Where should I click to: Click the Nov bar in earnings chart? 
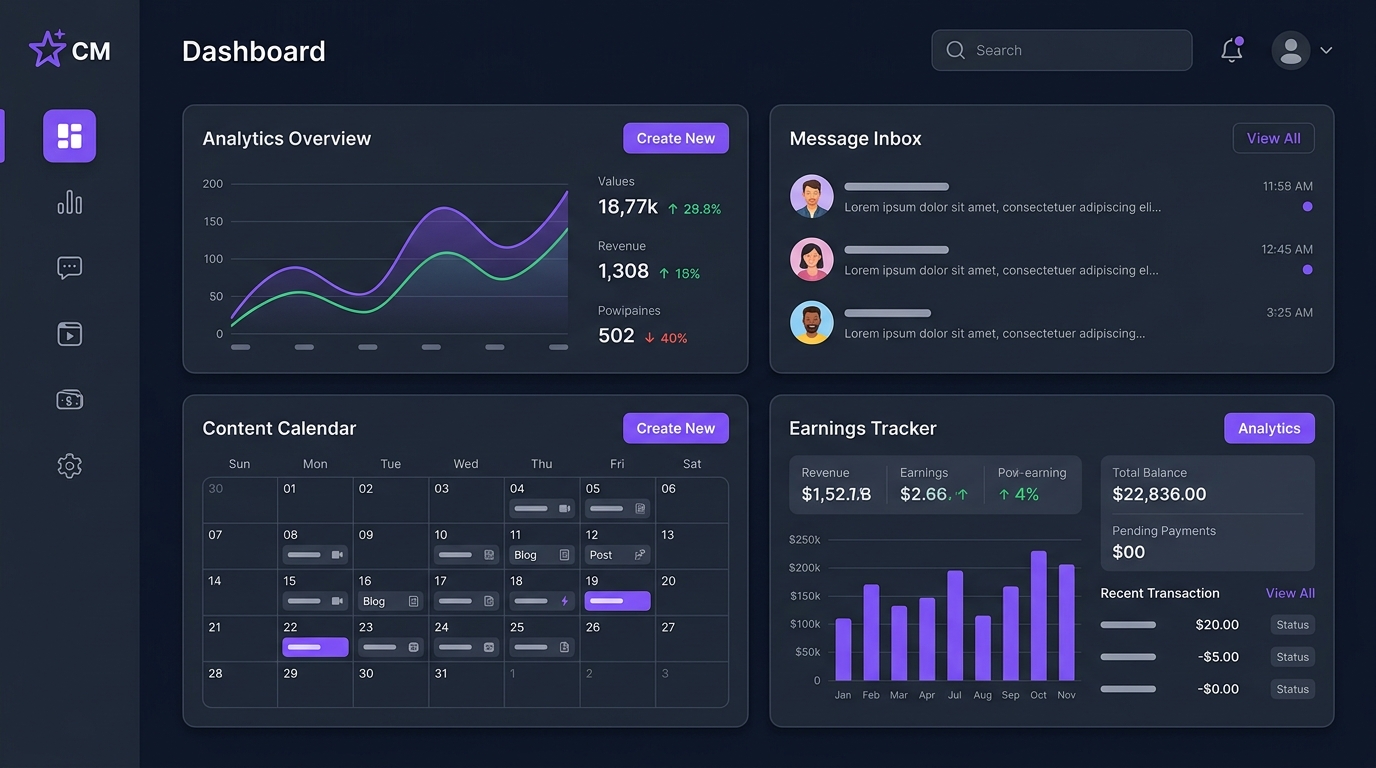pyautogui.click(x=1067, y=623)
